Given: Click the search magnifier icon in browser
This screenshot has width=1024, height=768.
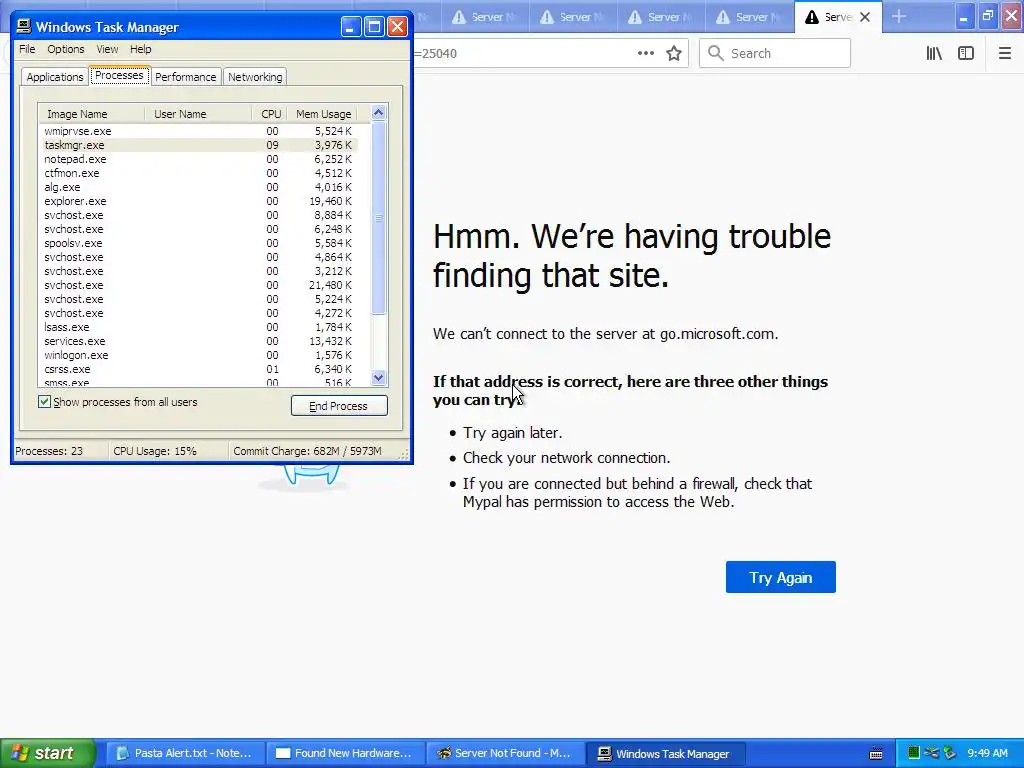Looking at the screenshot, I should pos(716,54).
